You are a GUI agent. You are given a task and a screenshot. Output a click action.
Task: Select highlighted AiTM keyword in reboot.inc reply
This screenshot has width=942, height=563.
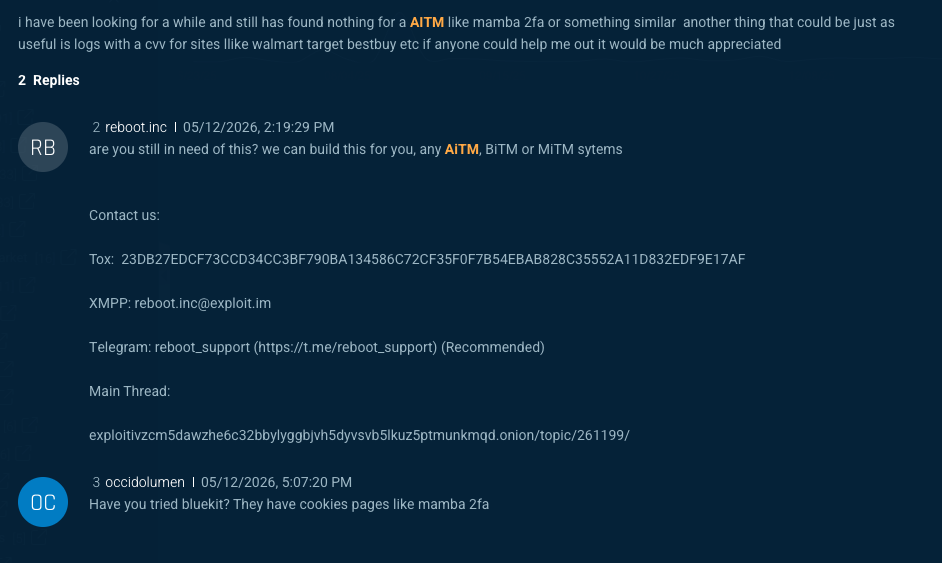click(x=461, y=149)
